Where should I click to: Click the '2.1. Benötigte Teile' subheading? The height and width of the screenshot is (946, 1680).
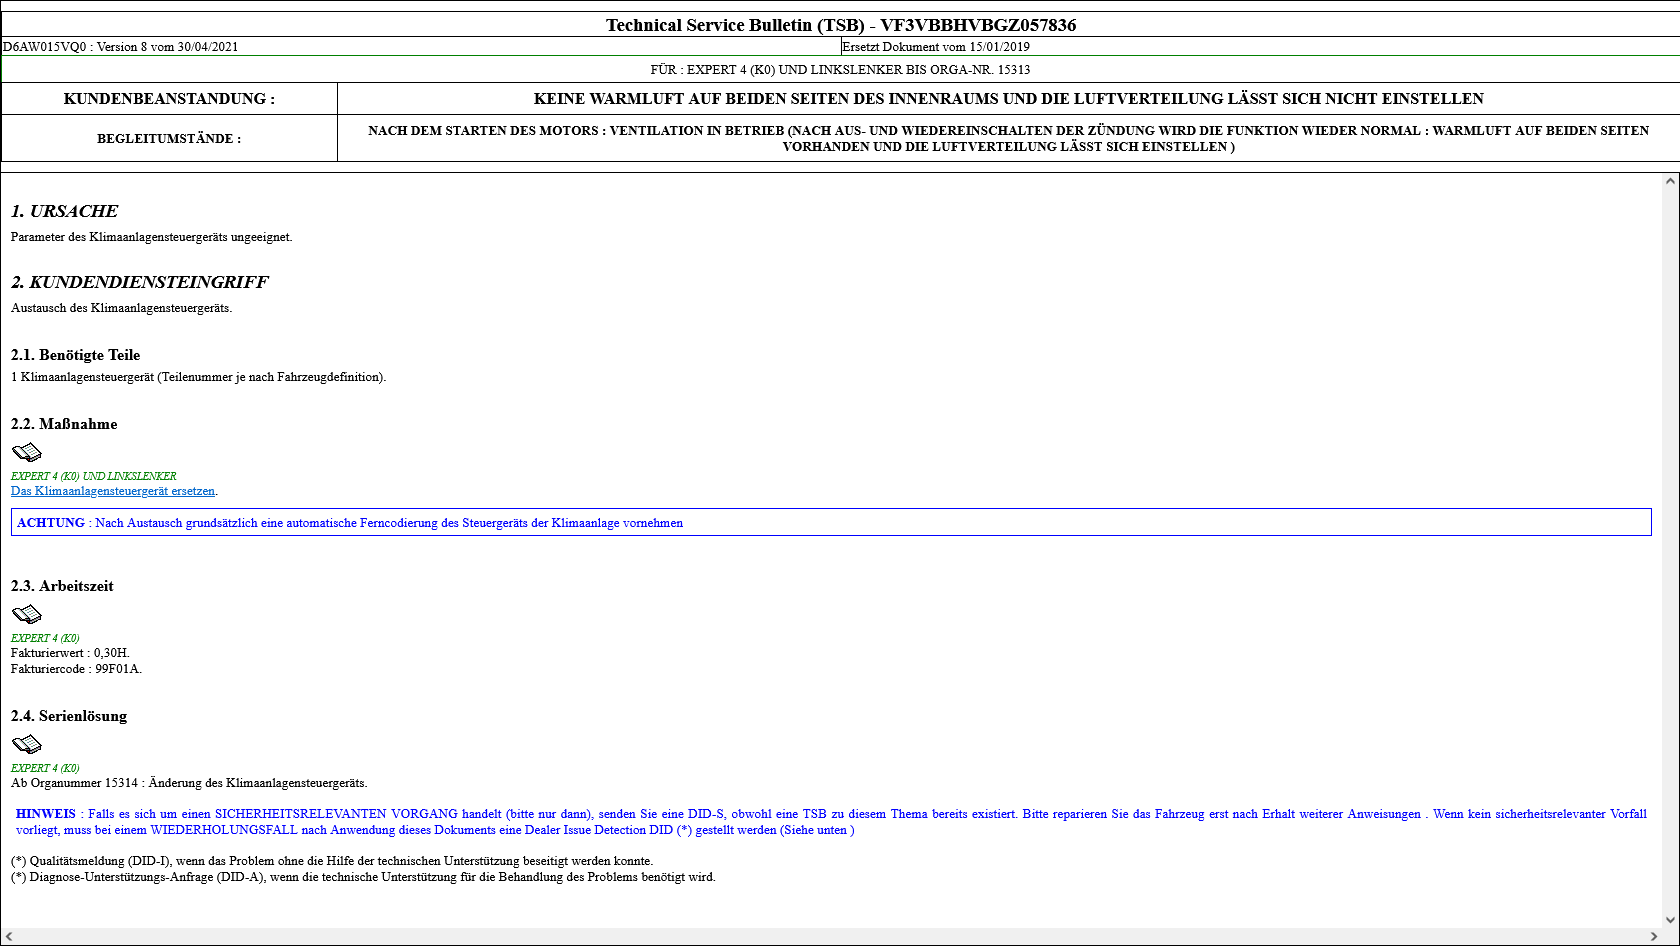pyautogui.click(x=75, y=355)
